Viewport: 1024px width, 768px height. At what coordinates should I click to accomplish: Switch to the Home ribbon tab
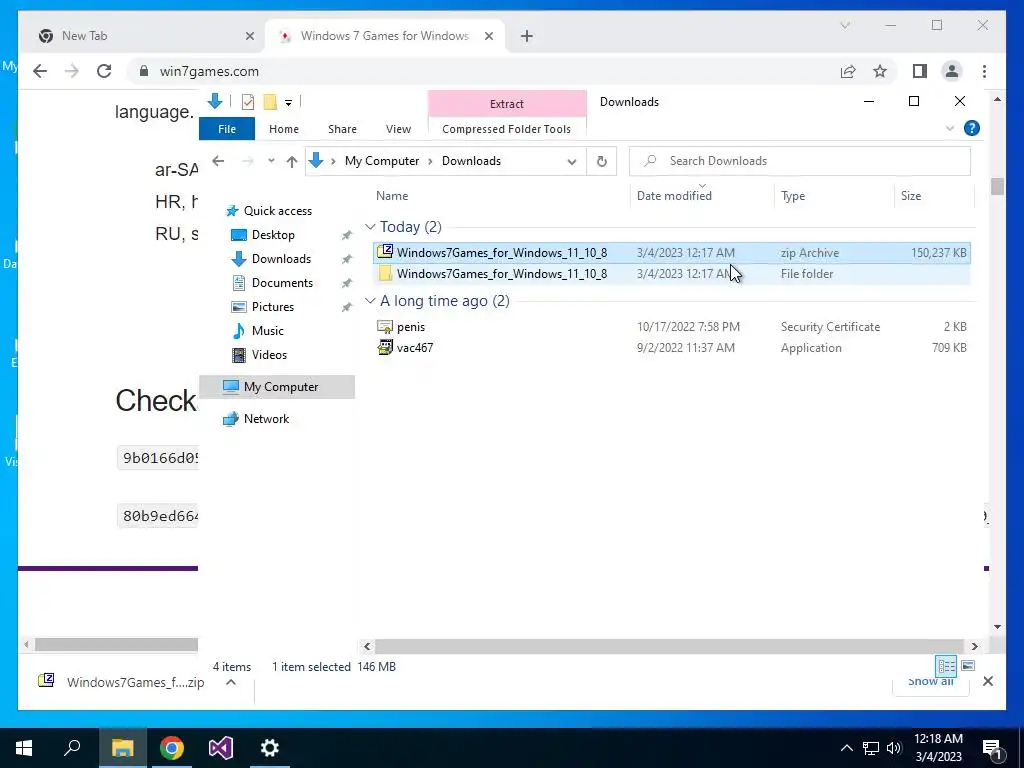pos(283,129)
